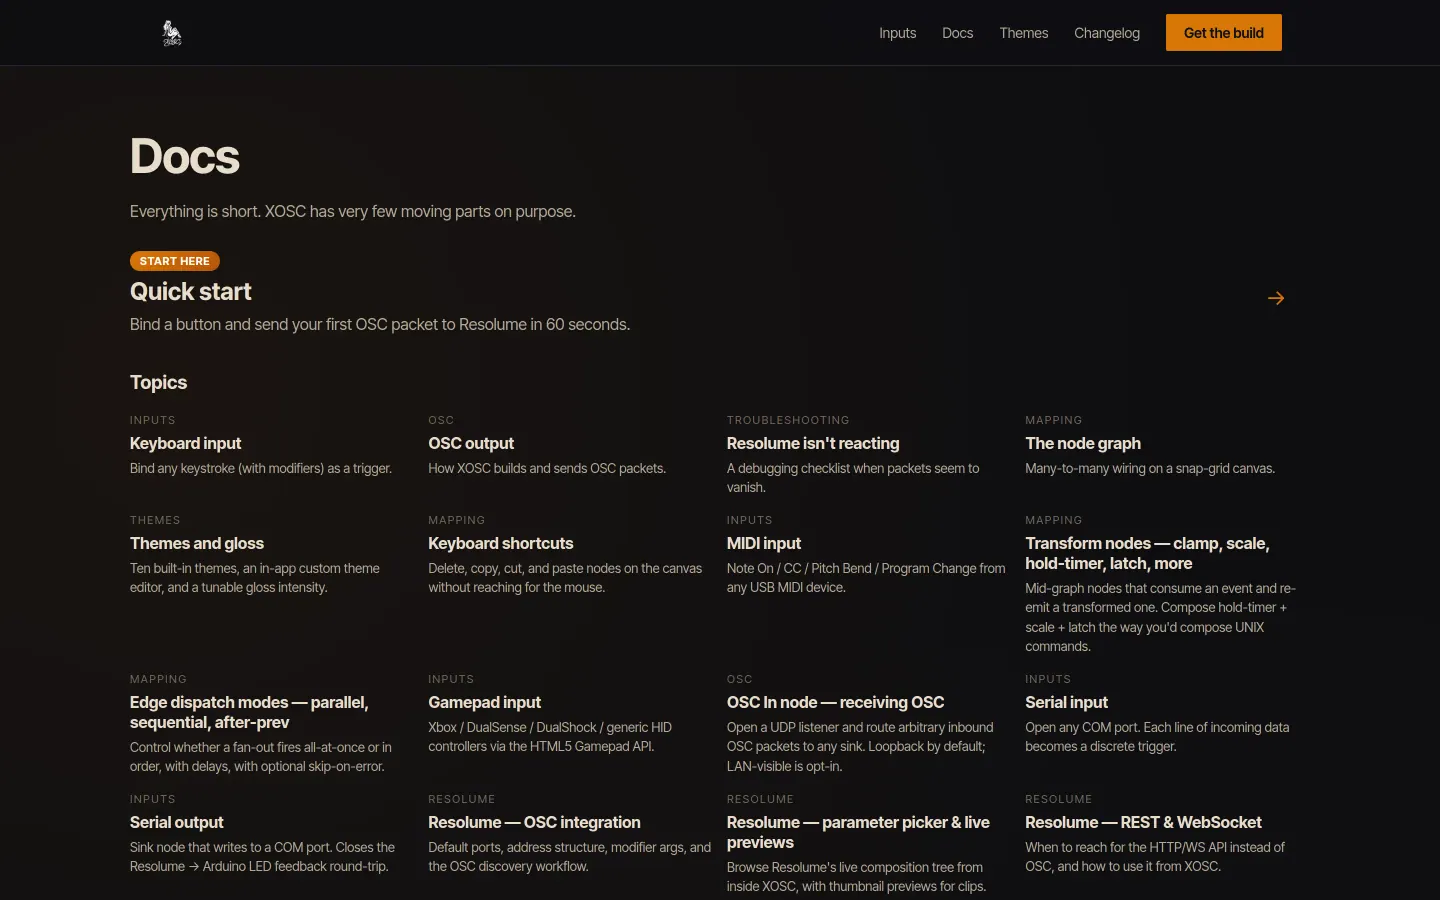
Task: Open the Edge dispatch modes topic
Action: click(x=249, y=712)
